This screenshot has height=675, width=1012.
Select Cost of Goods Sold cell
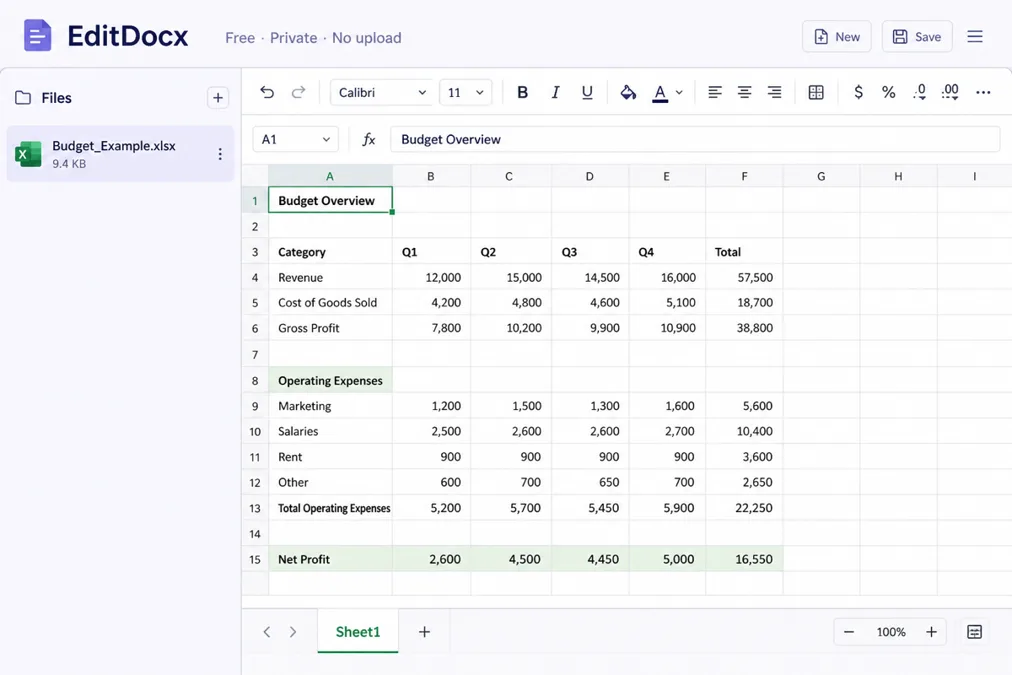tap(330, 303)
